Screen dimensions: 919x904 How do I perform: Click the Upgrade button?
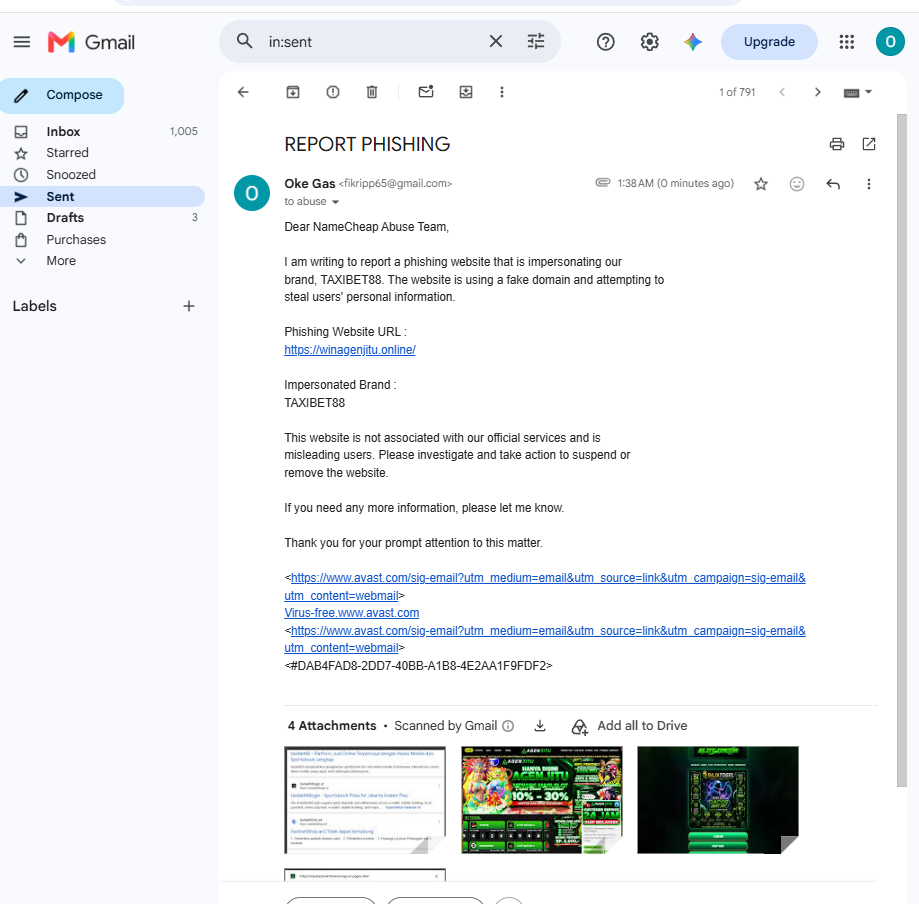pyautogui.click(x=769, y=42)
